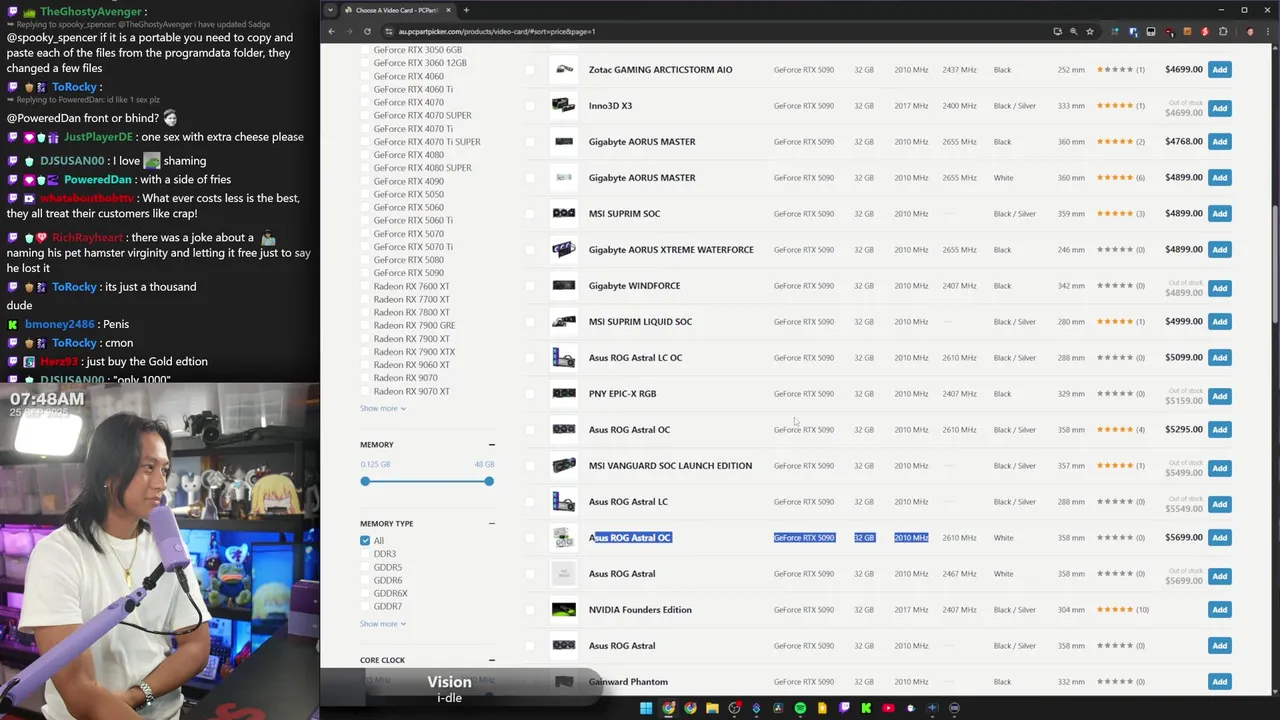Check the Radeon RX 7900 XTX filter

point(365,352)
